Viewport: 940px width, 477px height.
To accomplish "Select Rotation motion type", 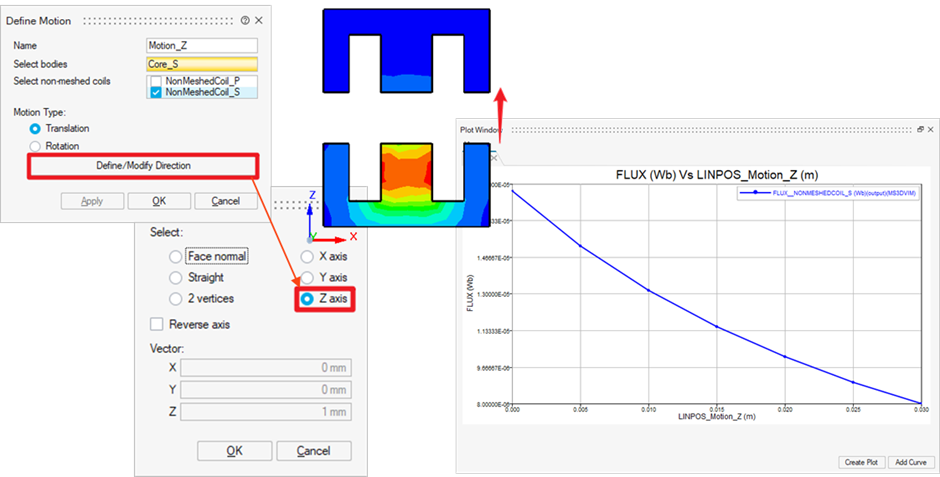I will click(35, 146).
